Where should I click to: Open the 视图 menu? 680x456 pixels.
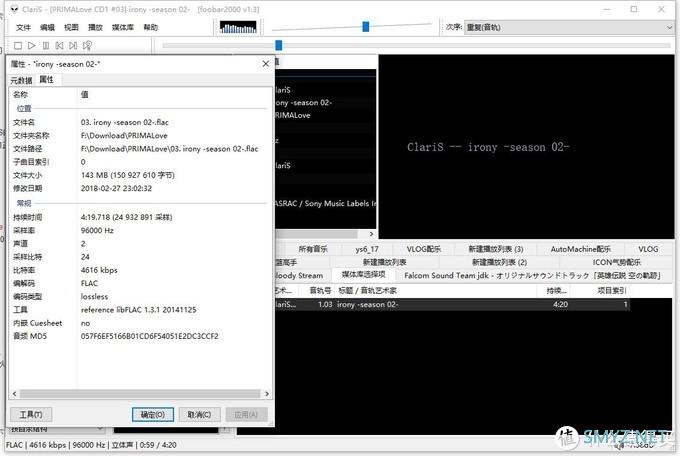click(71, 27)
